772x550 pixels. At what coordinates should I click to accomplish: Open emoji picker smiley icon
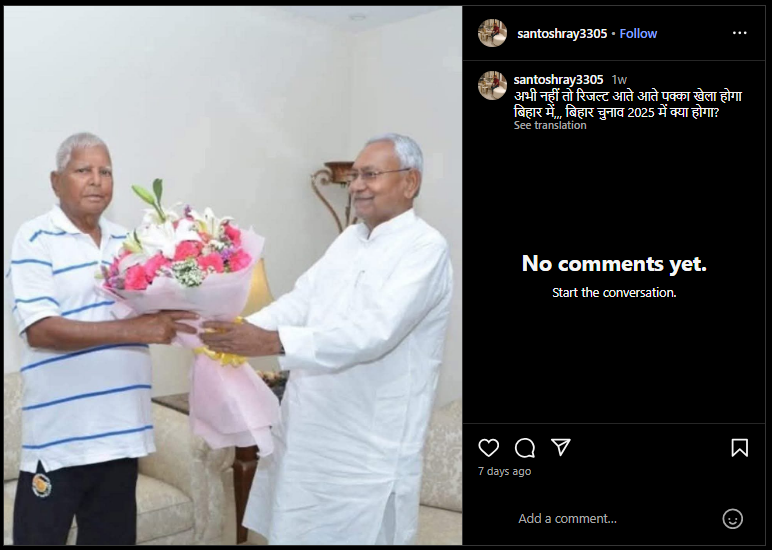732,518
